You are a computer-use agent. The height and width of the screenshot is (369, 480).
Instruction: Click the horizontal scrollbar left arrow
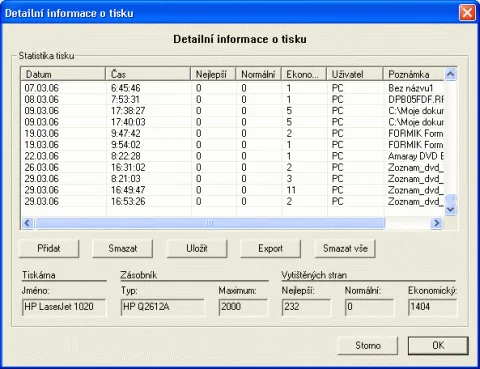[x=27, y=223]
